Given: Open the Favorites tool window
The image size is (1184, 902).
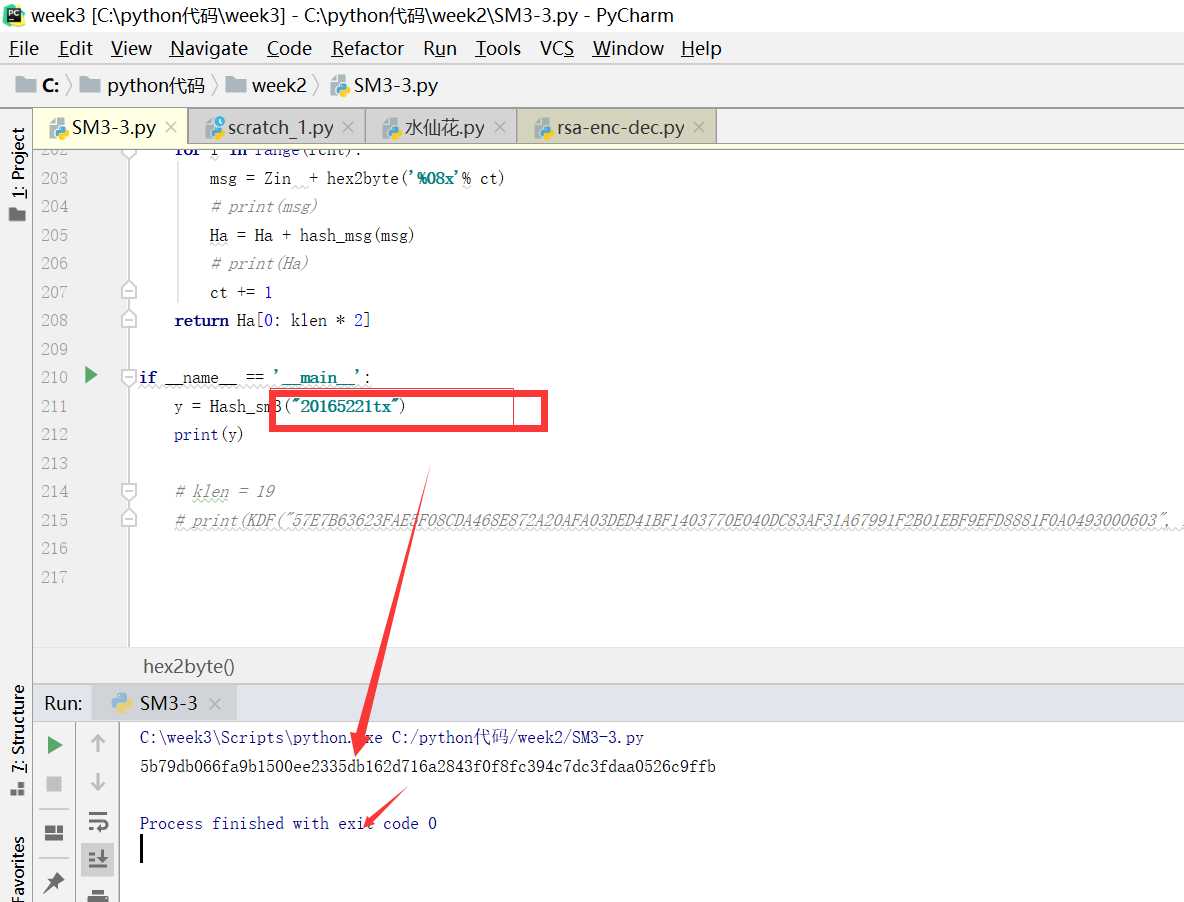Looking at the screenshot, I should [17, 868].
